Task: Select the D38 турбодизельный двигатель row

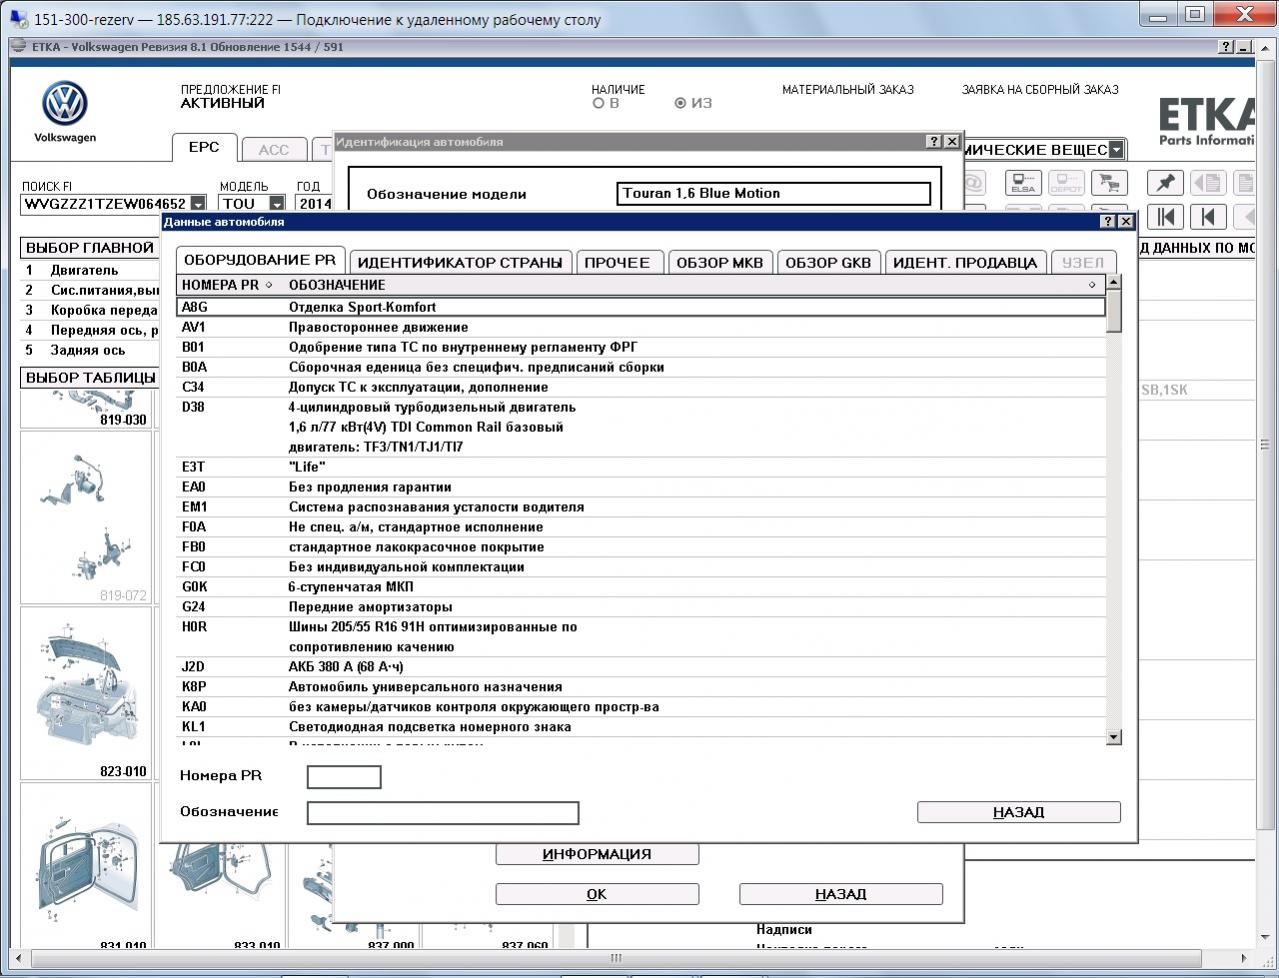Action: click(x=641, y=427)
